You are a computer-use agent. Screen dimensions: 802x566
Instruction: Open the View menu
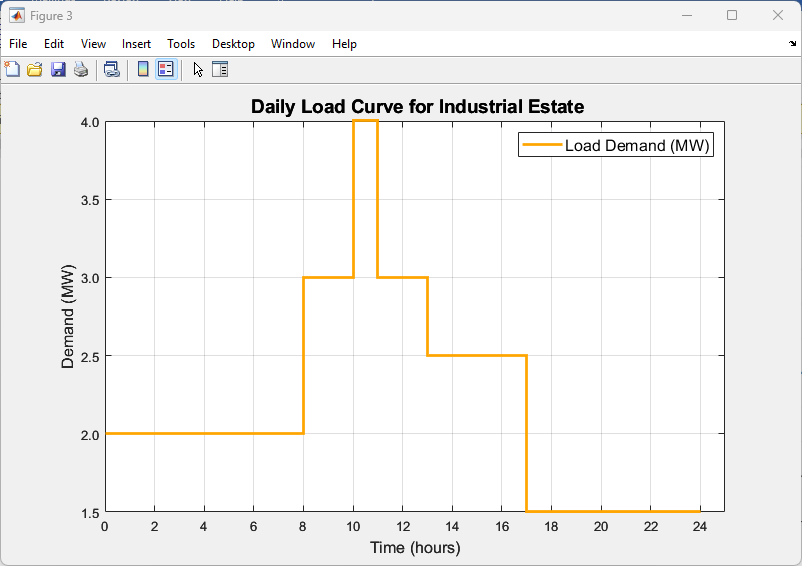(93, 44)
